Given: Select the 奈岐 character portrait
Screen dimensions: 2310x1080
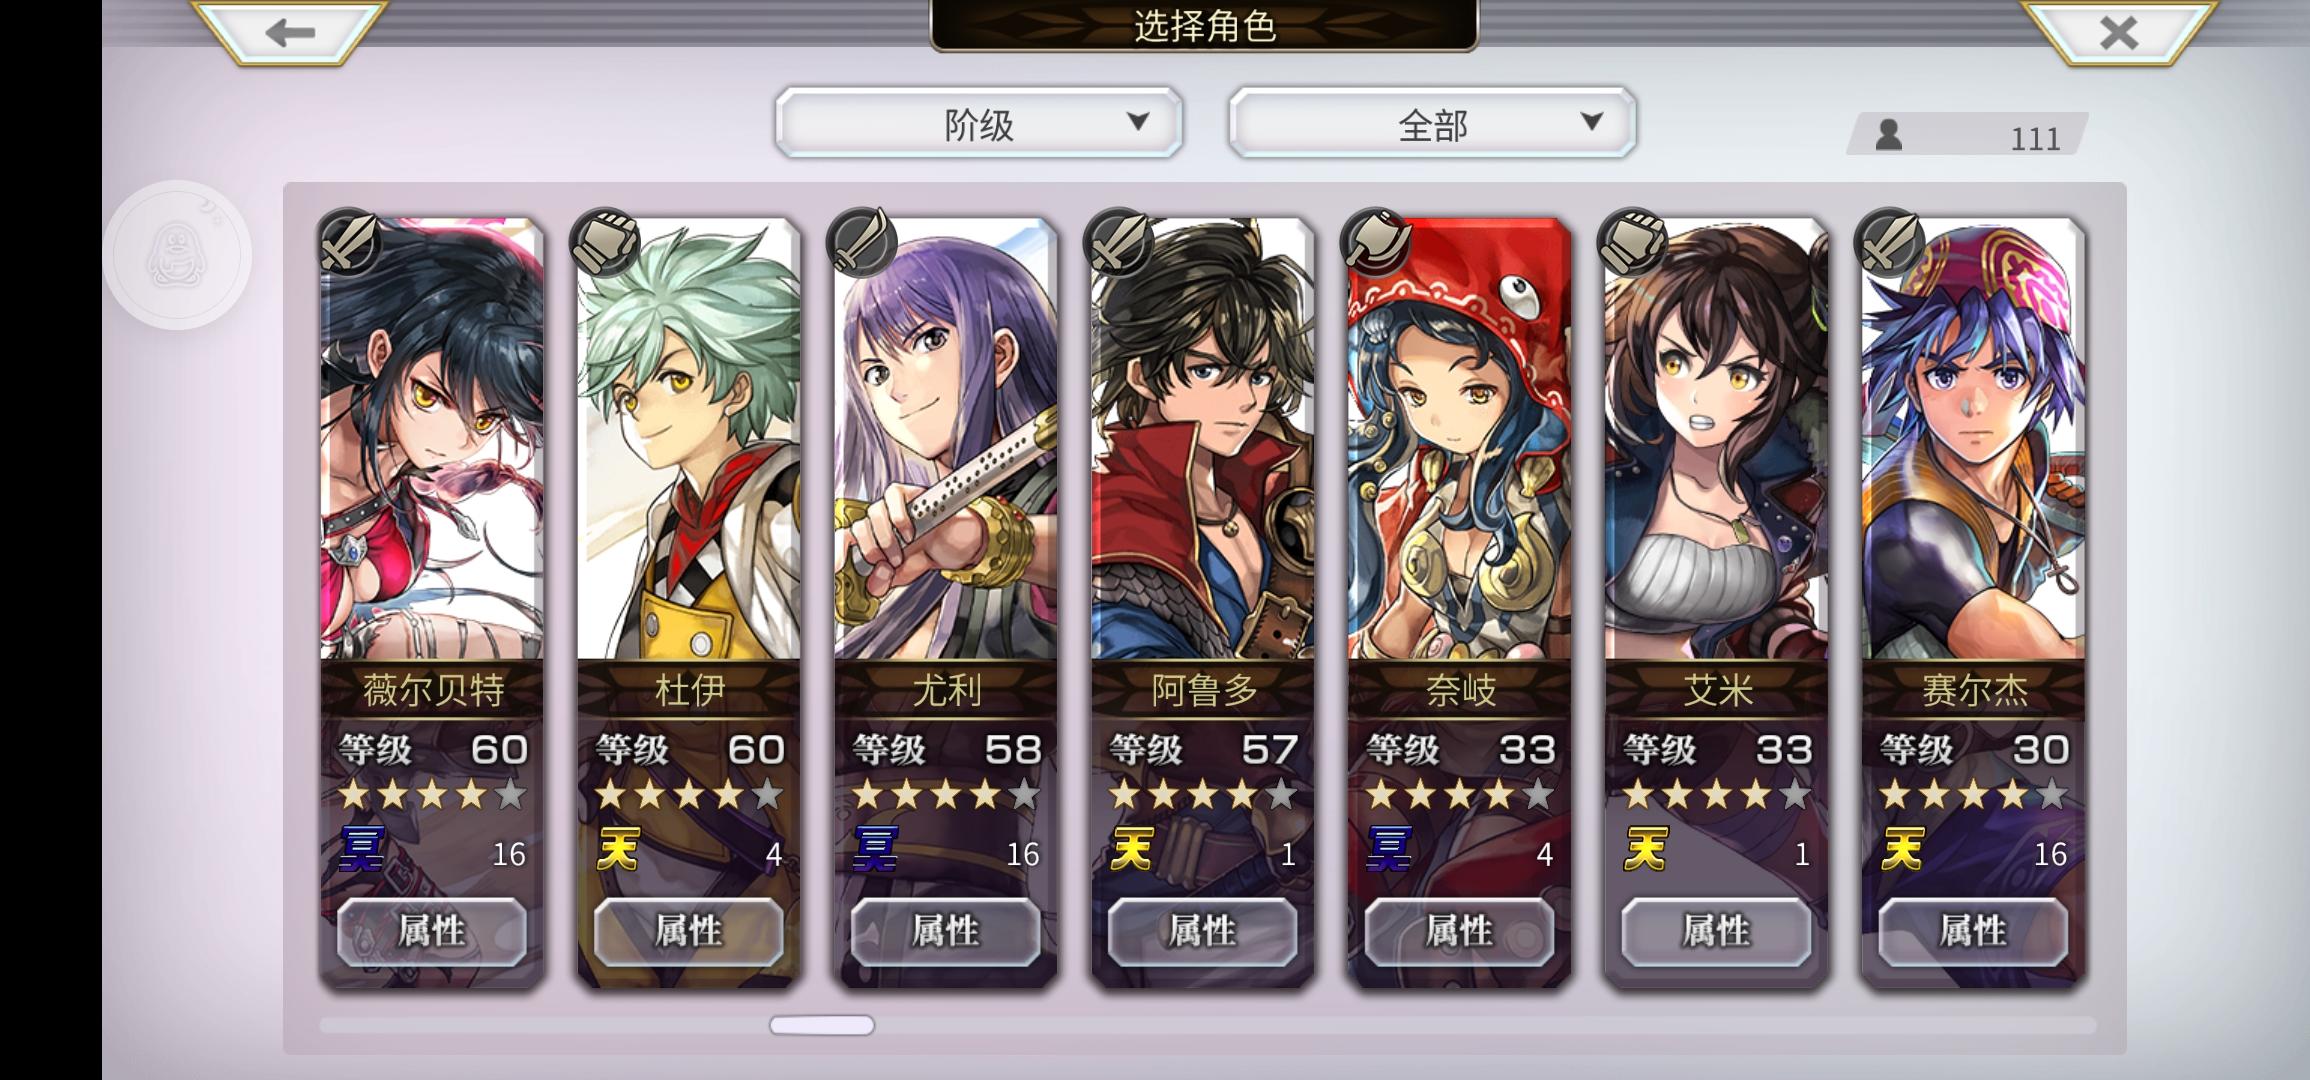Looking at the screenshot, I should coord(1459,440).
